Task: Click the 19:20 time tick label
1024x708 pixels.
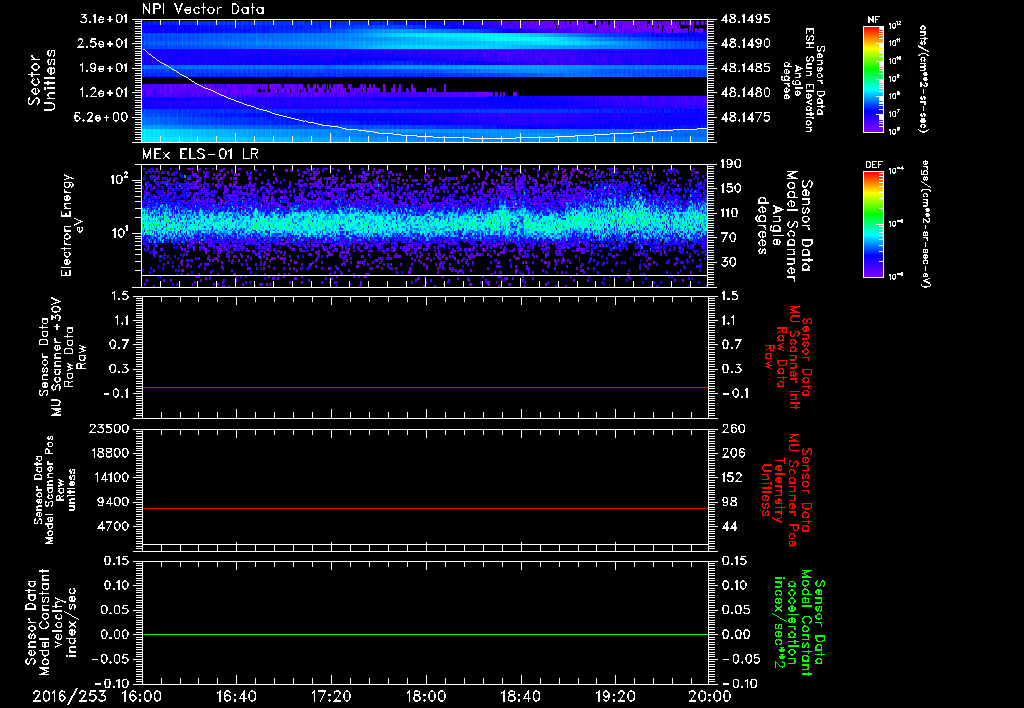Action: click(x=615, y=696)
